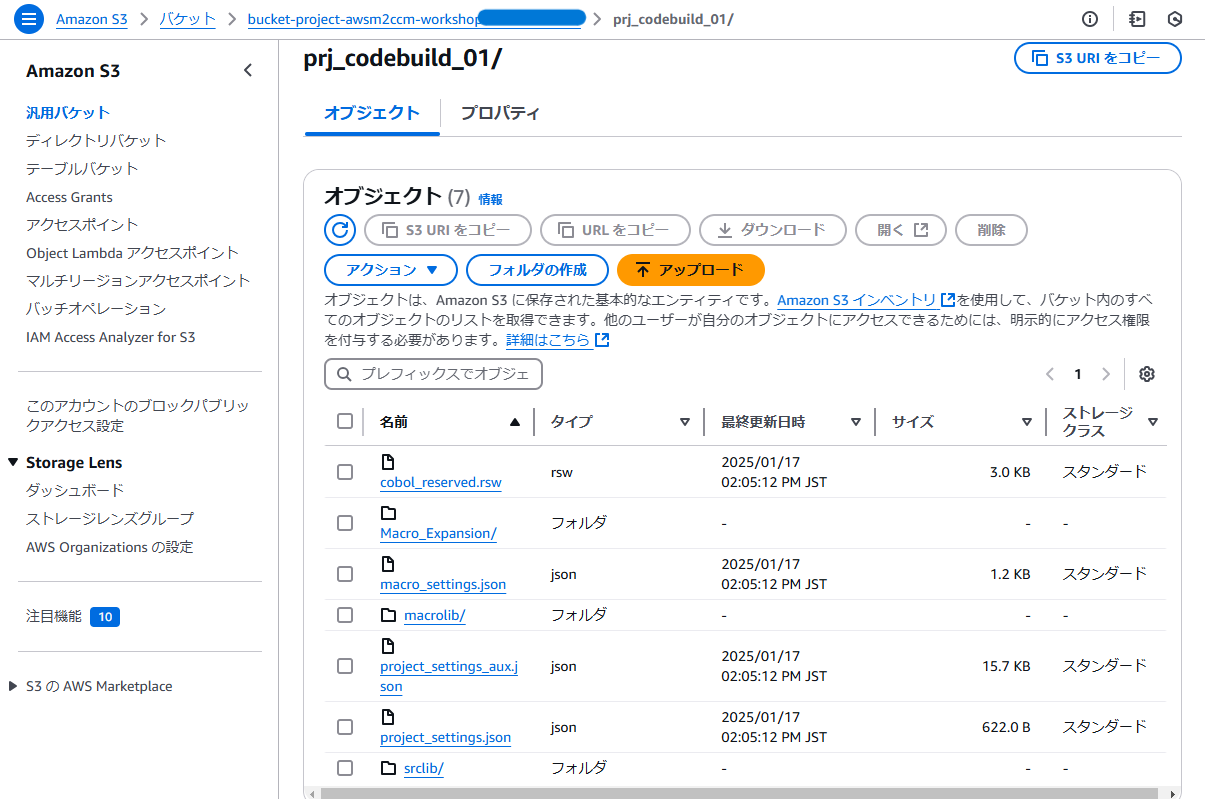
Task: Click フォルダの作成 button
Action: pos(537,270)
